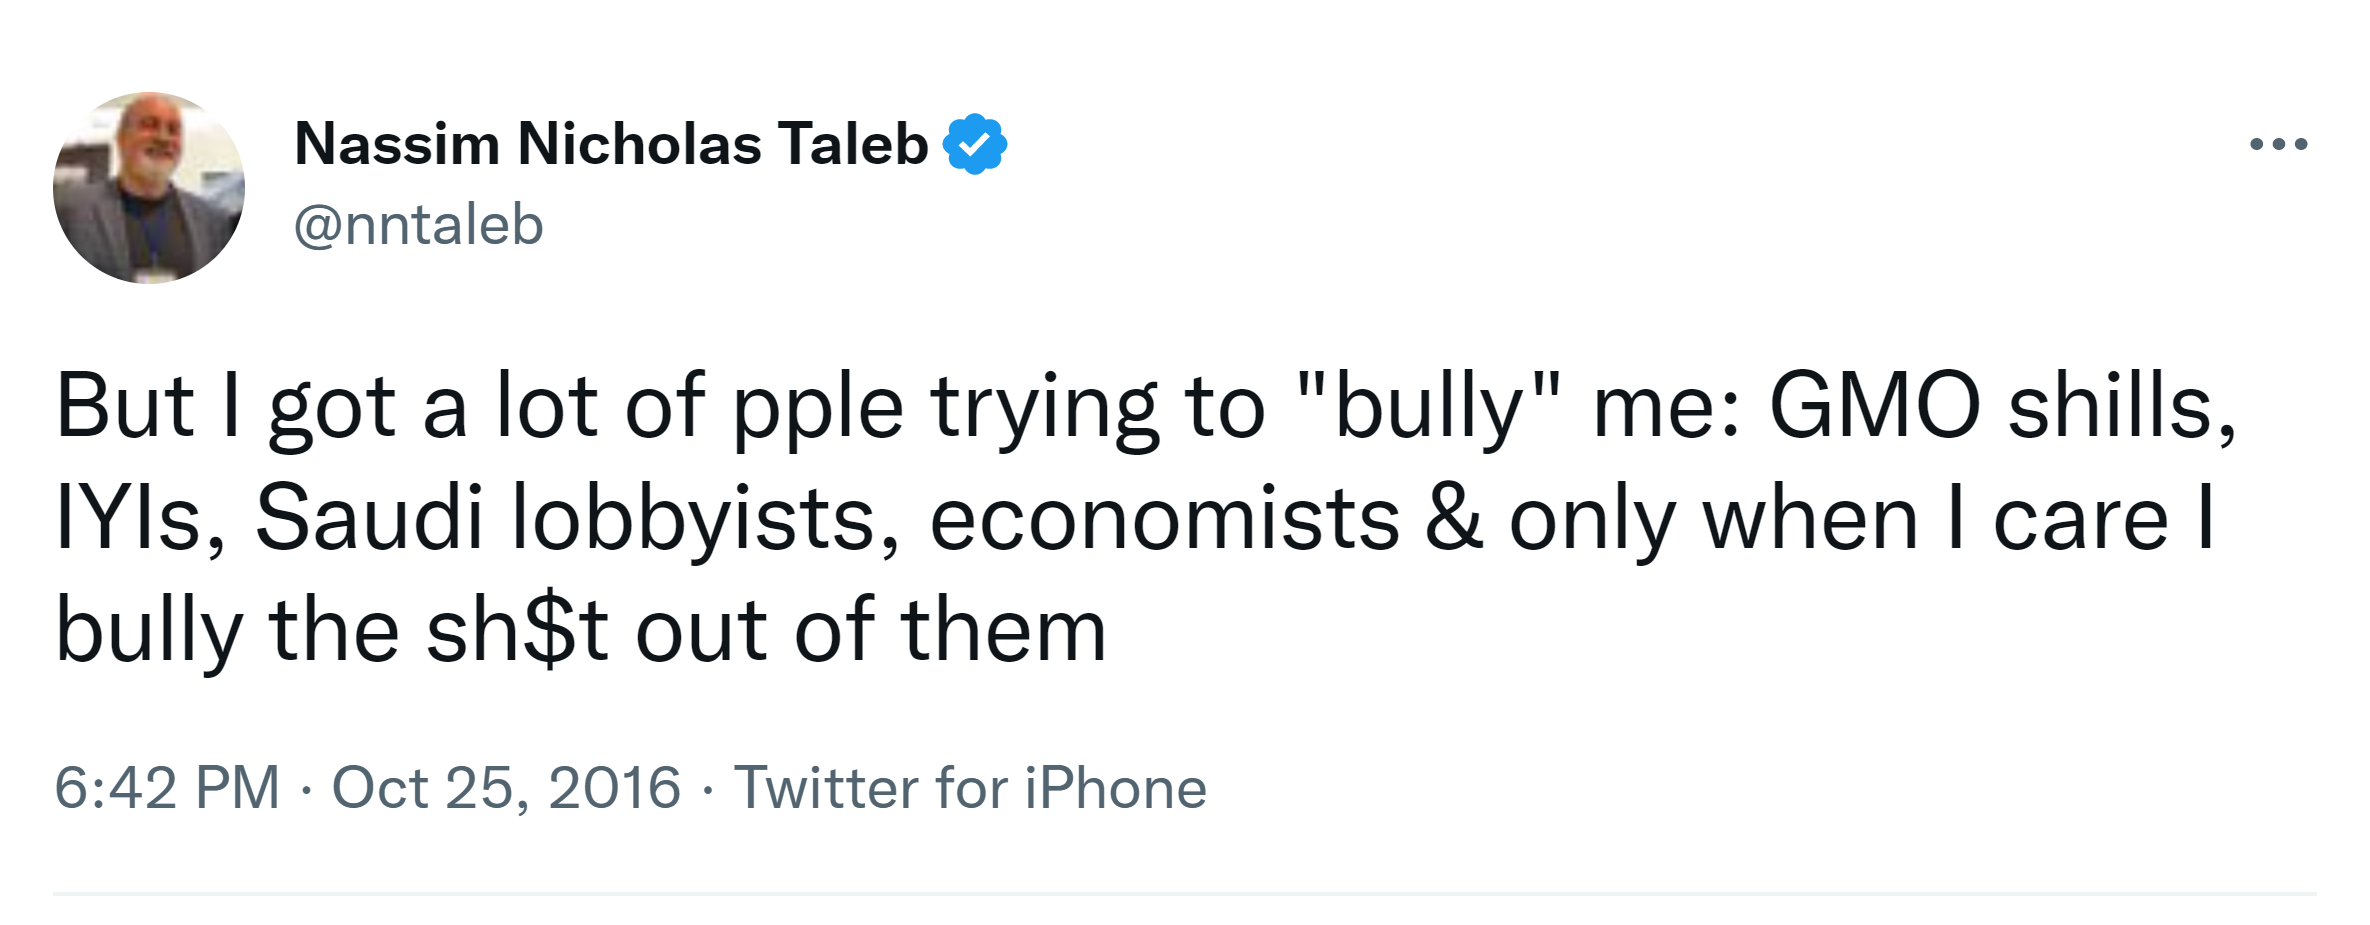Click the display name Nassim Nicholas Taleb
This screenshot has height=925, width=2370.
[x=611, y=144]
